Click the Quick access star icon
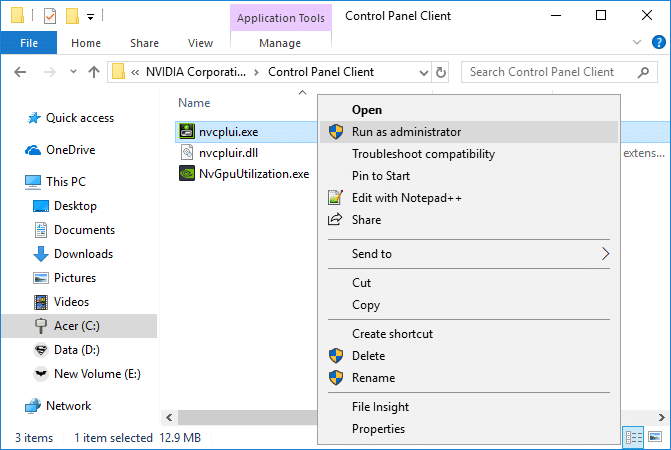 coord(33,118)
